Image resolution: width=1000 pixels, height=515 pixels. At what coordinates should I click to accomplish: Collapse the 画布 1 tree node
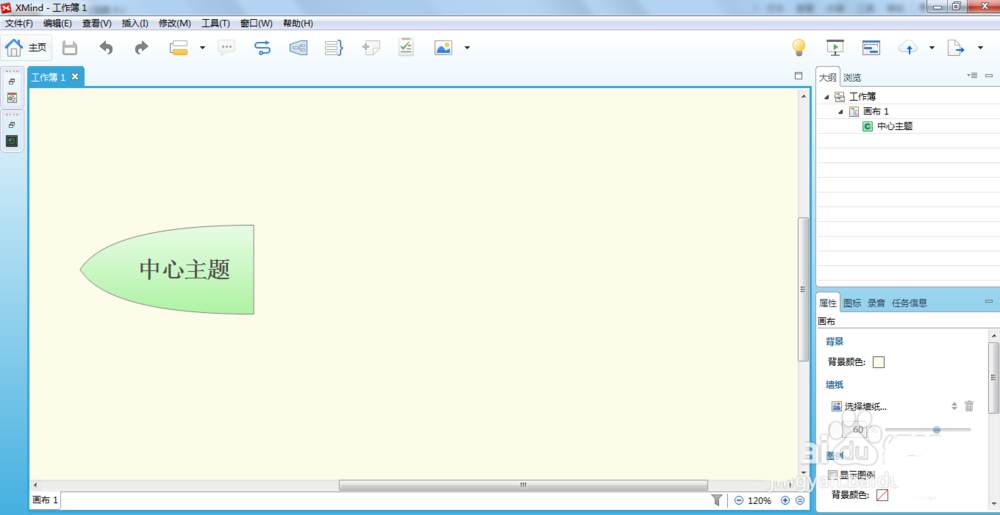click(841, 112)
